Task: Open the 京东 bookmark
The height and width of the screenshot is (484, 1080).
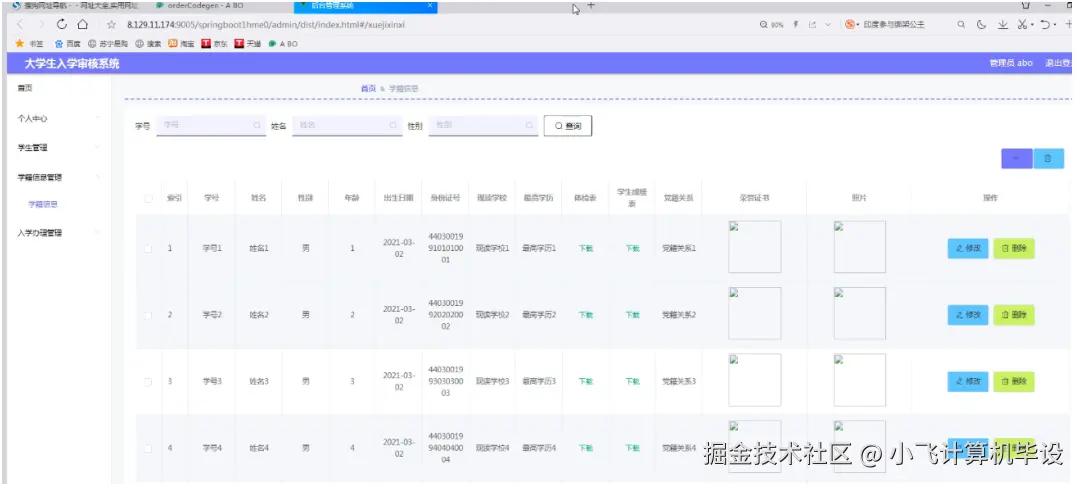Action: click(215, 43)
